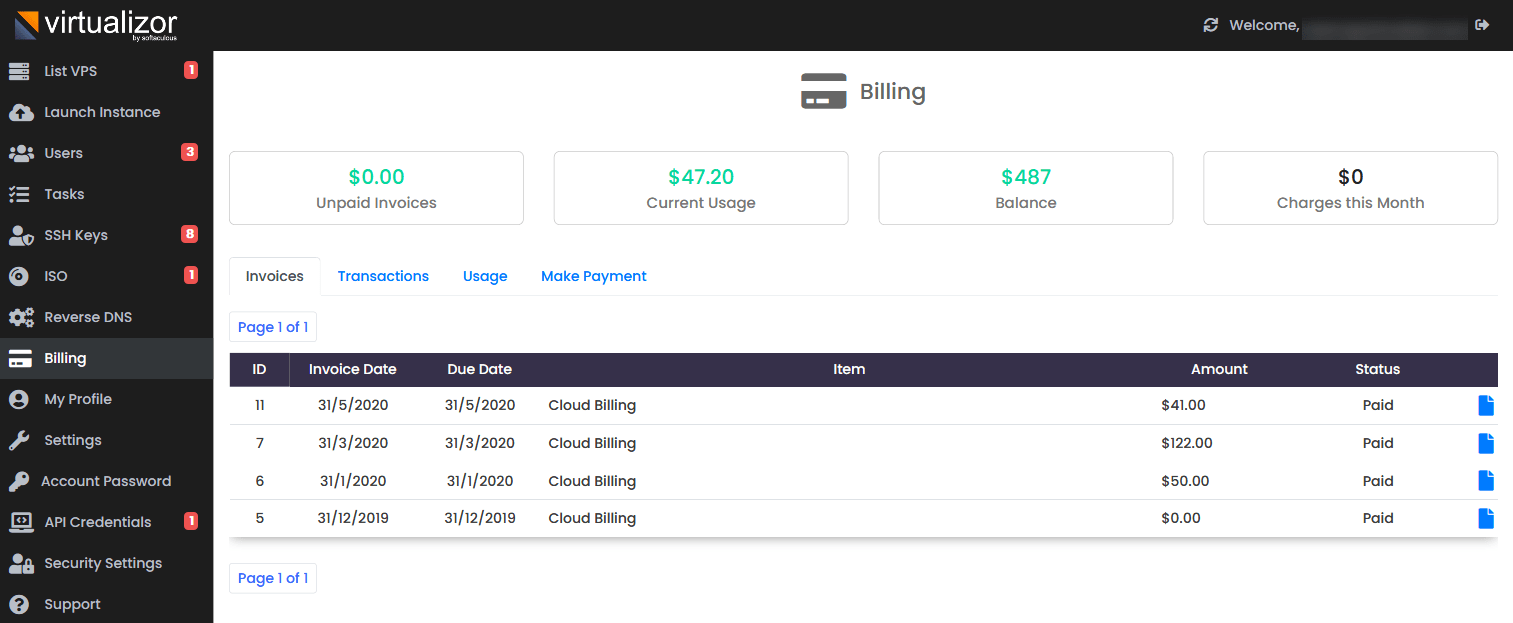View the Usage tab
The height and width of the screenshot is (623, 1513).
tap(485, 275)
